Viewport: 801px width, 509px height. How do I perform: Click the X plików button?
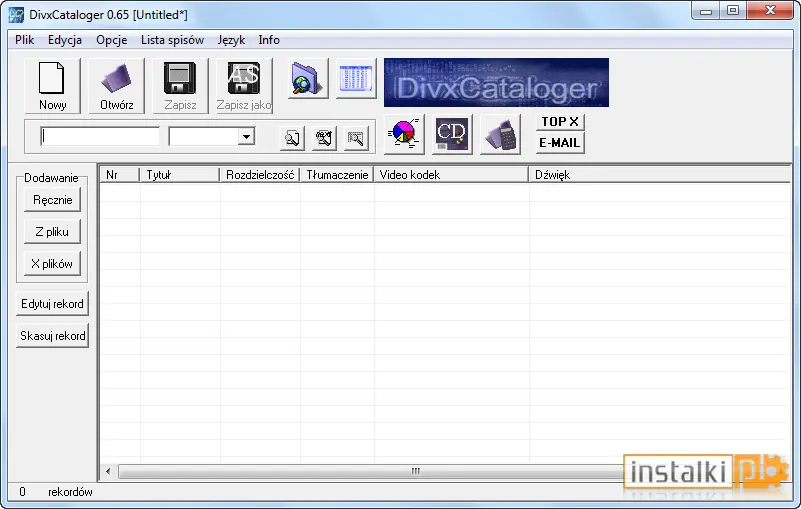click(52, 264)
